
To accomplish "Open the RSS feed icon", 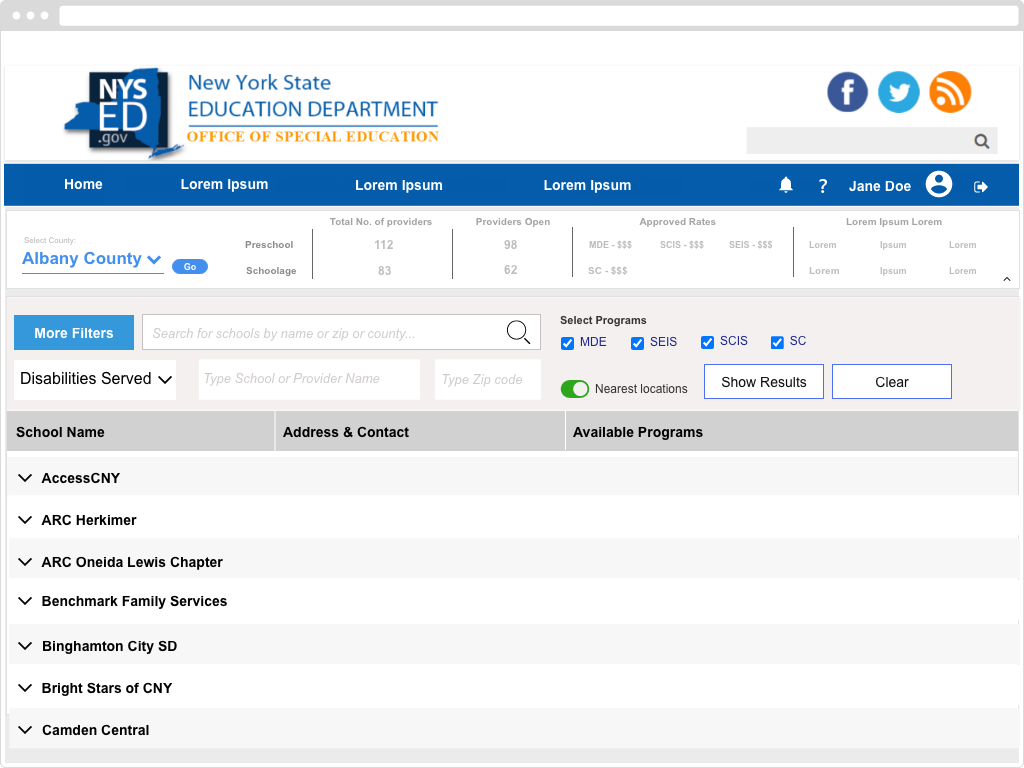I will 950,92.
